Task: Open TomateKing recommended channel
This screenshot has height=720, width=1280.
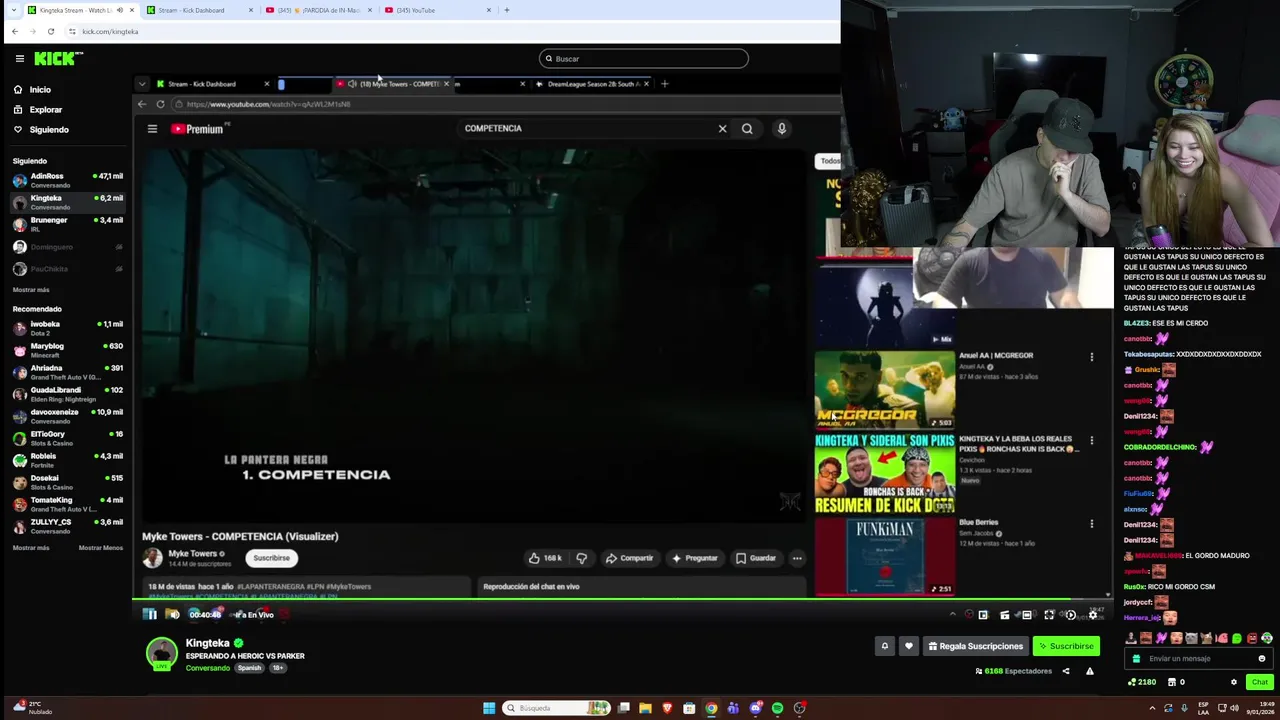Action: [67, 504]
